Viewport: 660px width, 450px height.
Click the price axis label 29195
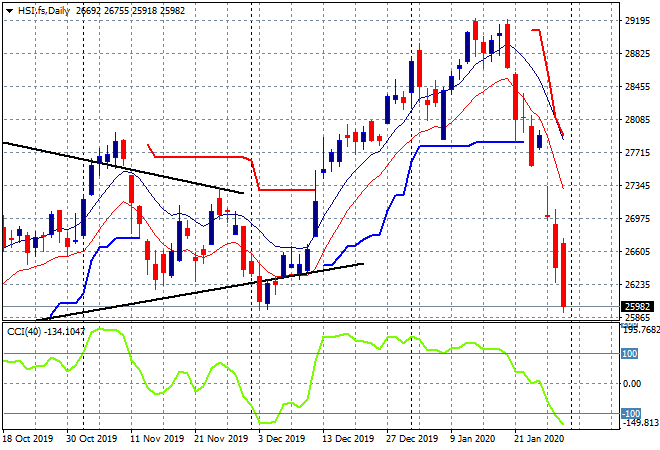[637, 21]
